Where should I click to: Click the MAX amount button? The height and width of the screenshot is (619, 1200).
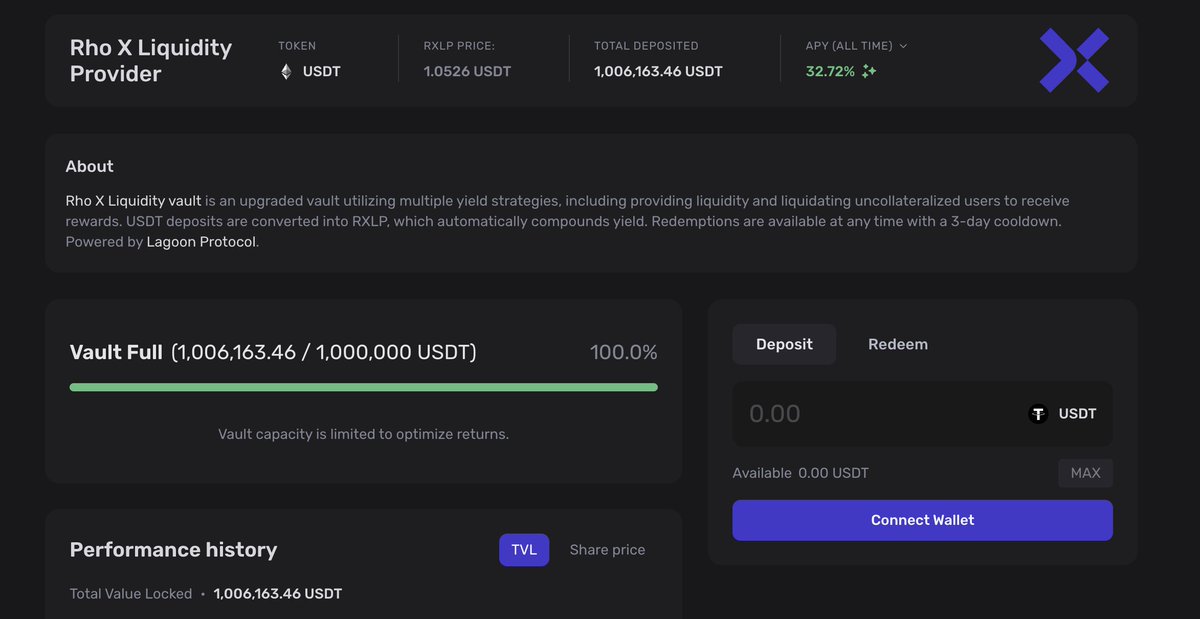(x=1085, y=473)
